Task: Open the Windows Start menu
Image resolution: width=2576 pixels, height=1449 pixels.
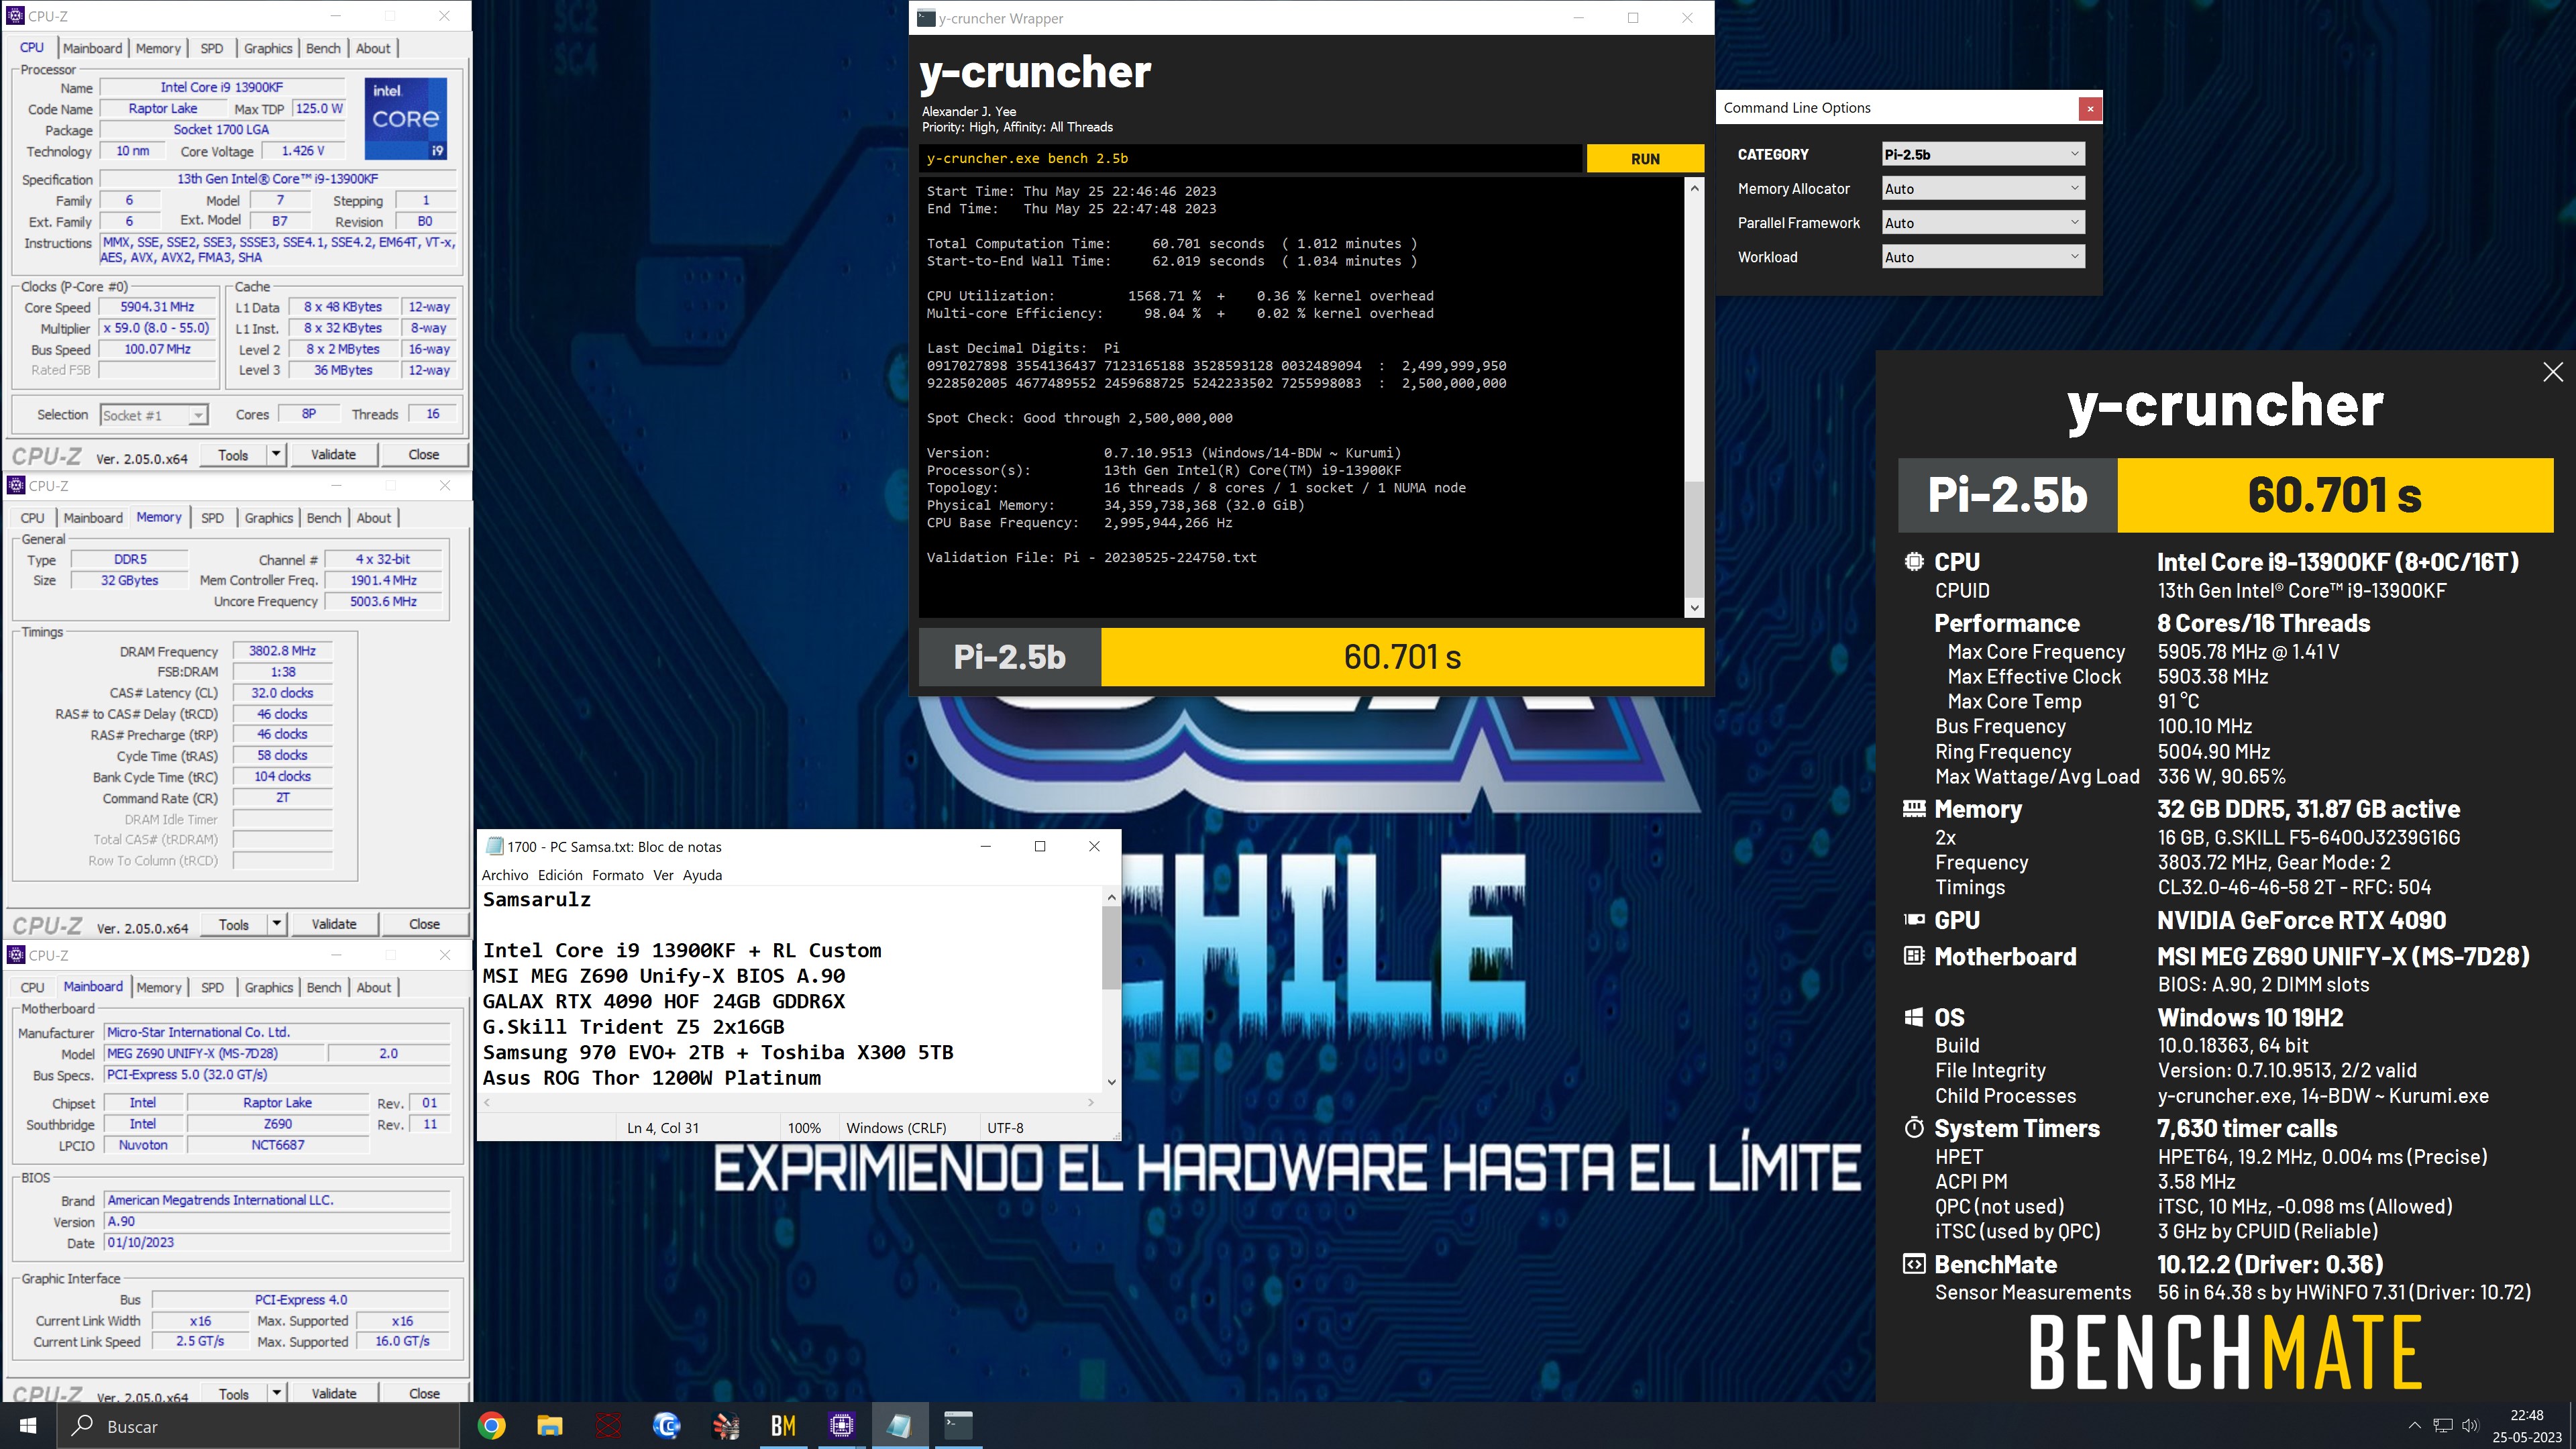Action: click(27, 1425)
